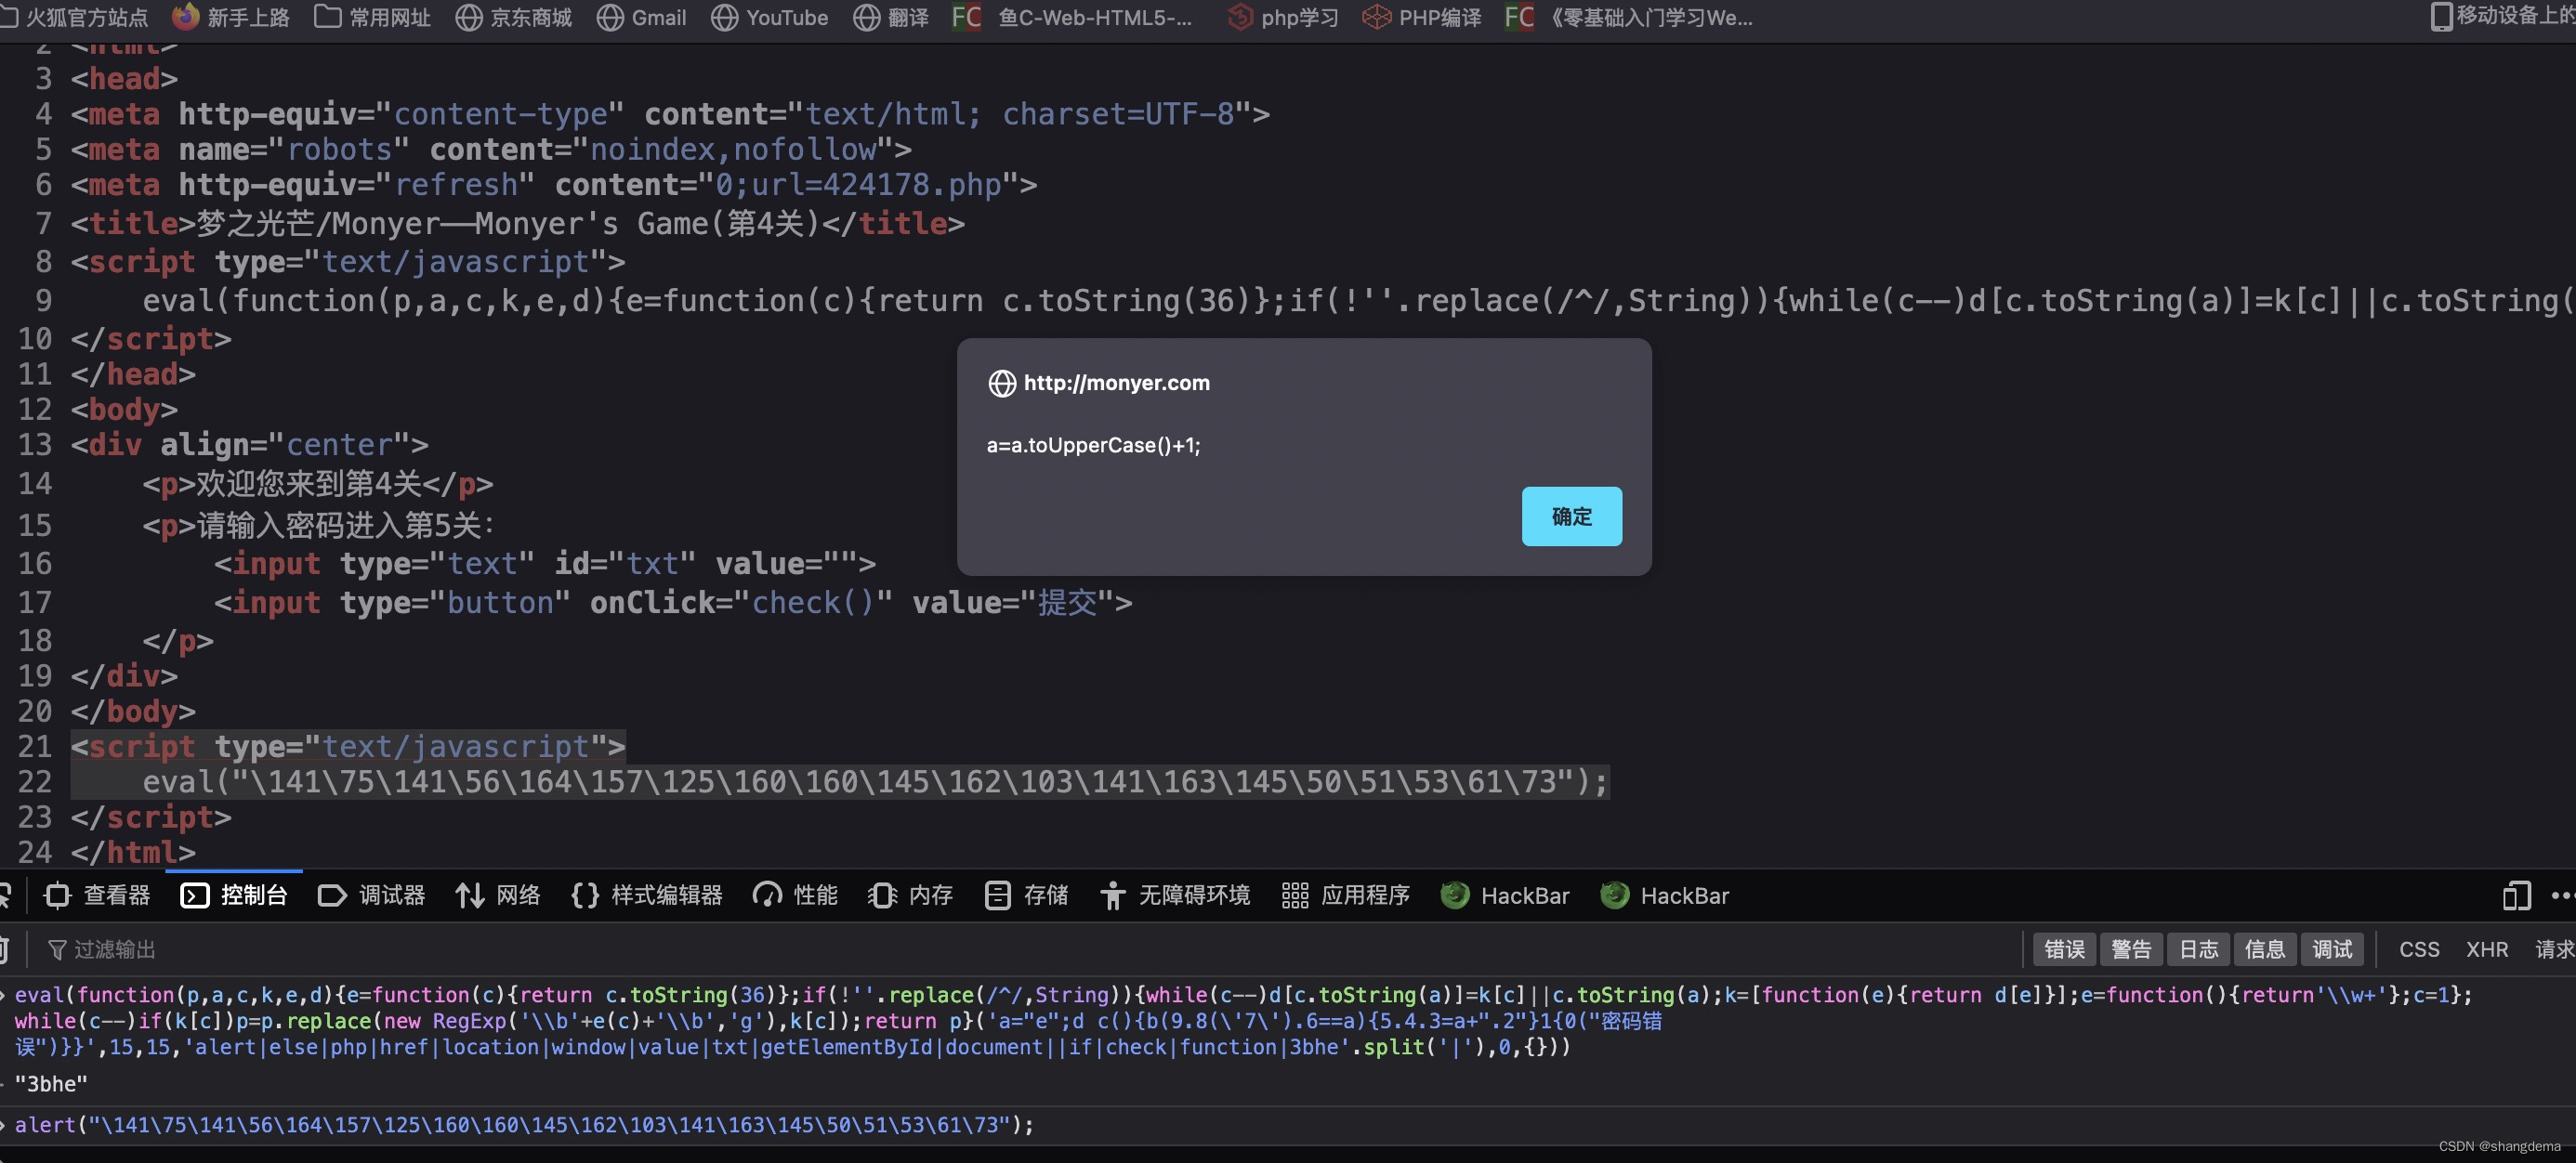The width and height of the screenshot is (2576, 1163).
Task: Open the 调试器 debugger tab
Action: [372, 895]
